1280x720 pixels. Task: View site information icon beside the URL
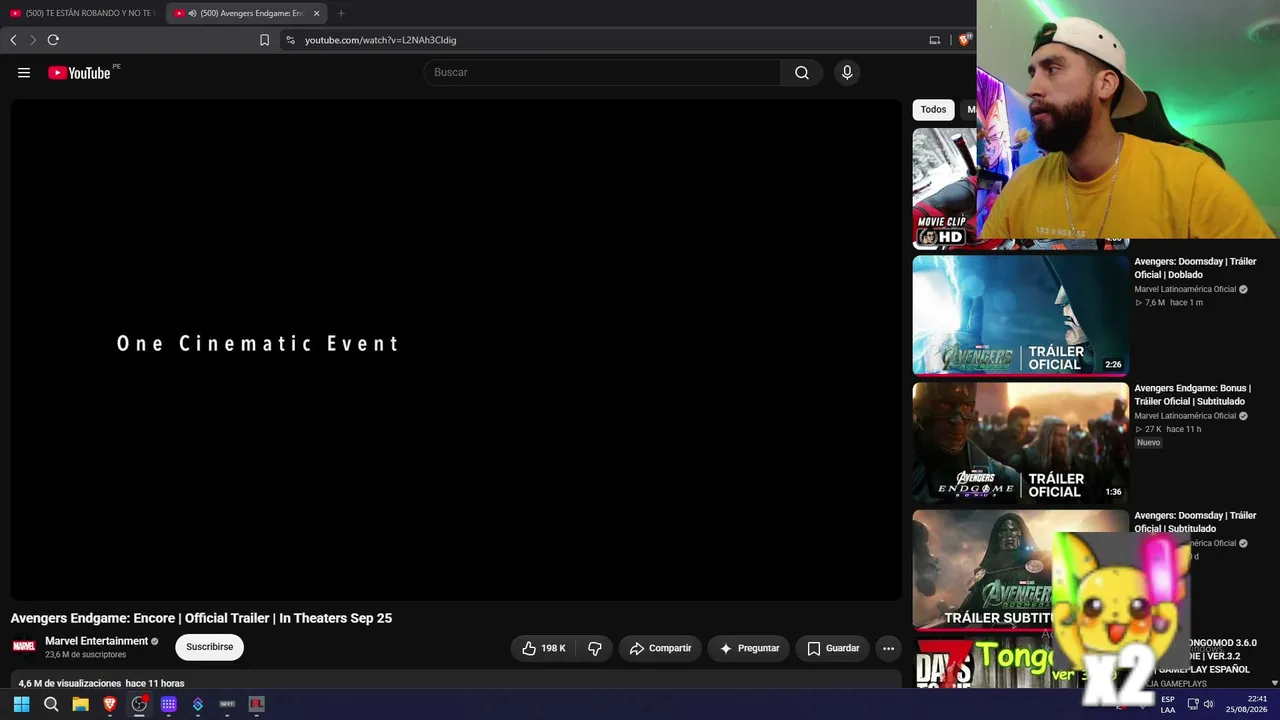290,40
